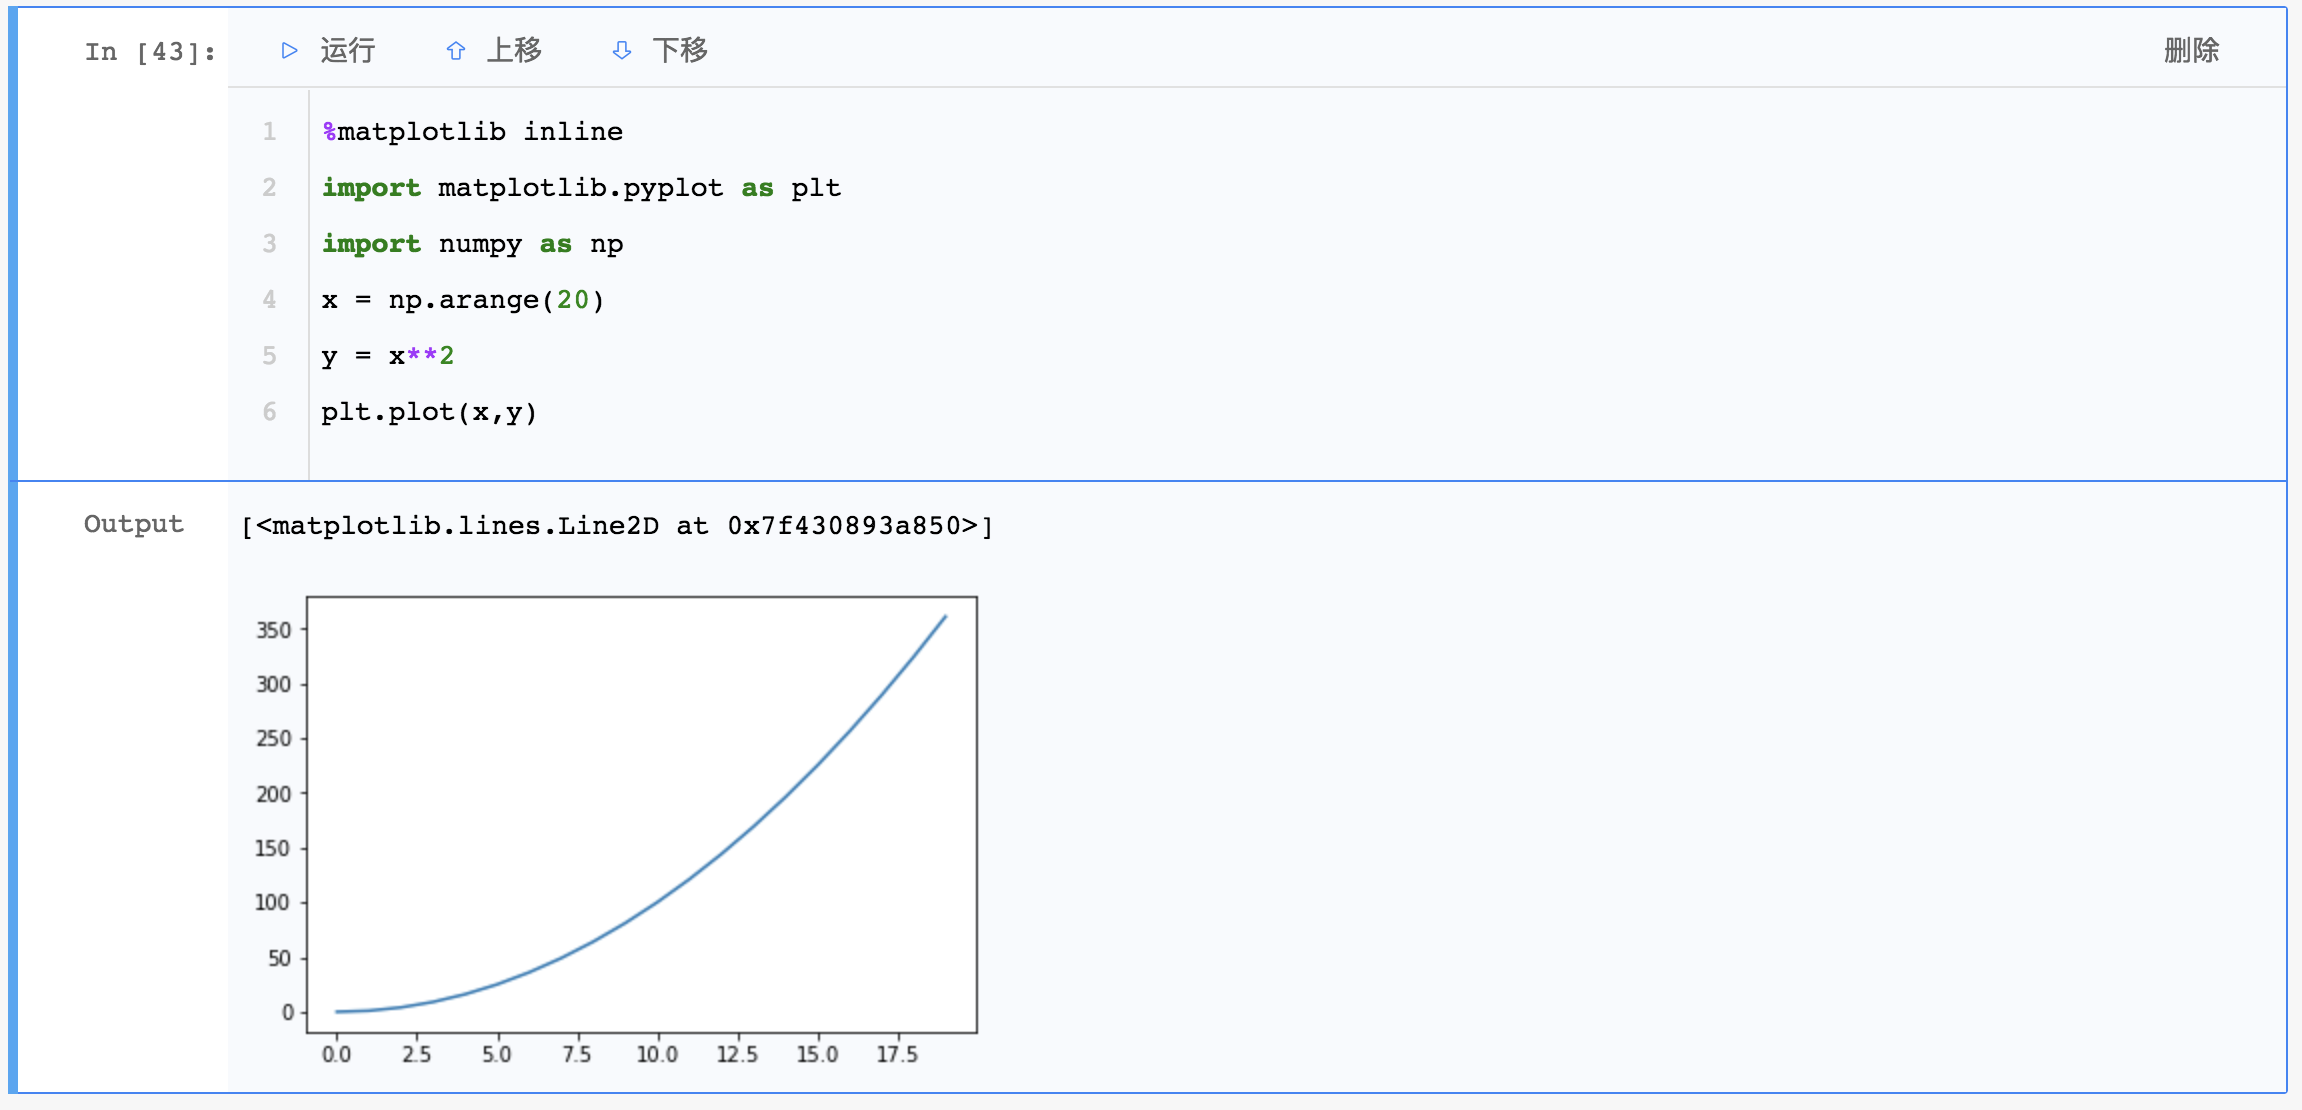Click the y = x**2 code line
The image size is (2302, 1110).
[388, 356]
